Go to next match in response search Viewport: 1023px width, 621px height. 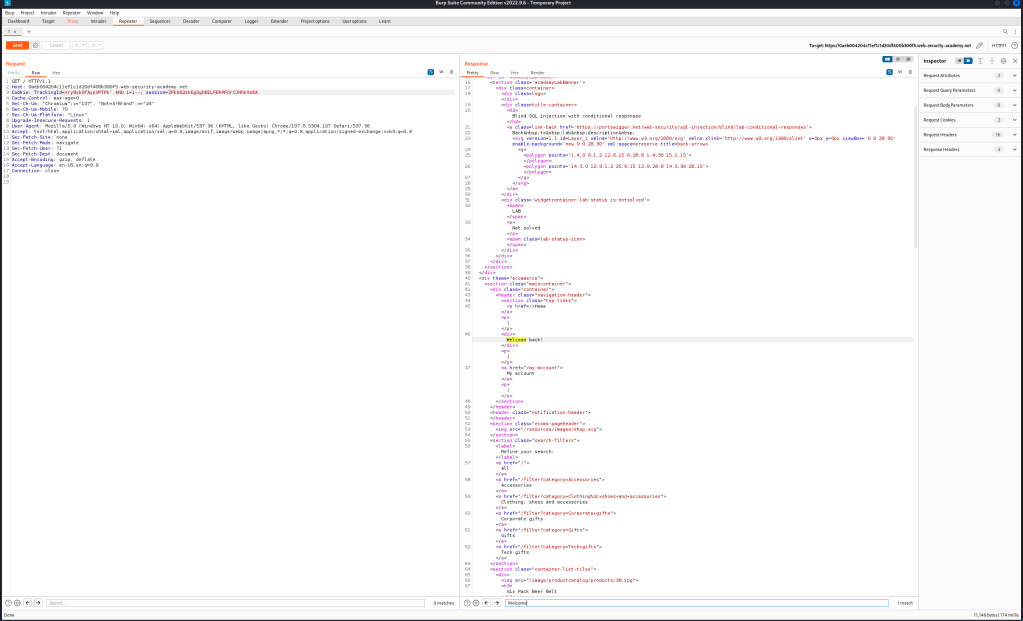[497, 603]
